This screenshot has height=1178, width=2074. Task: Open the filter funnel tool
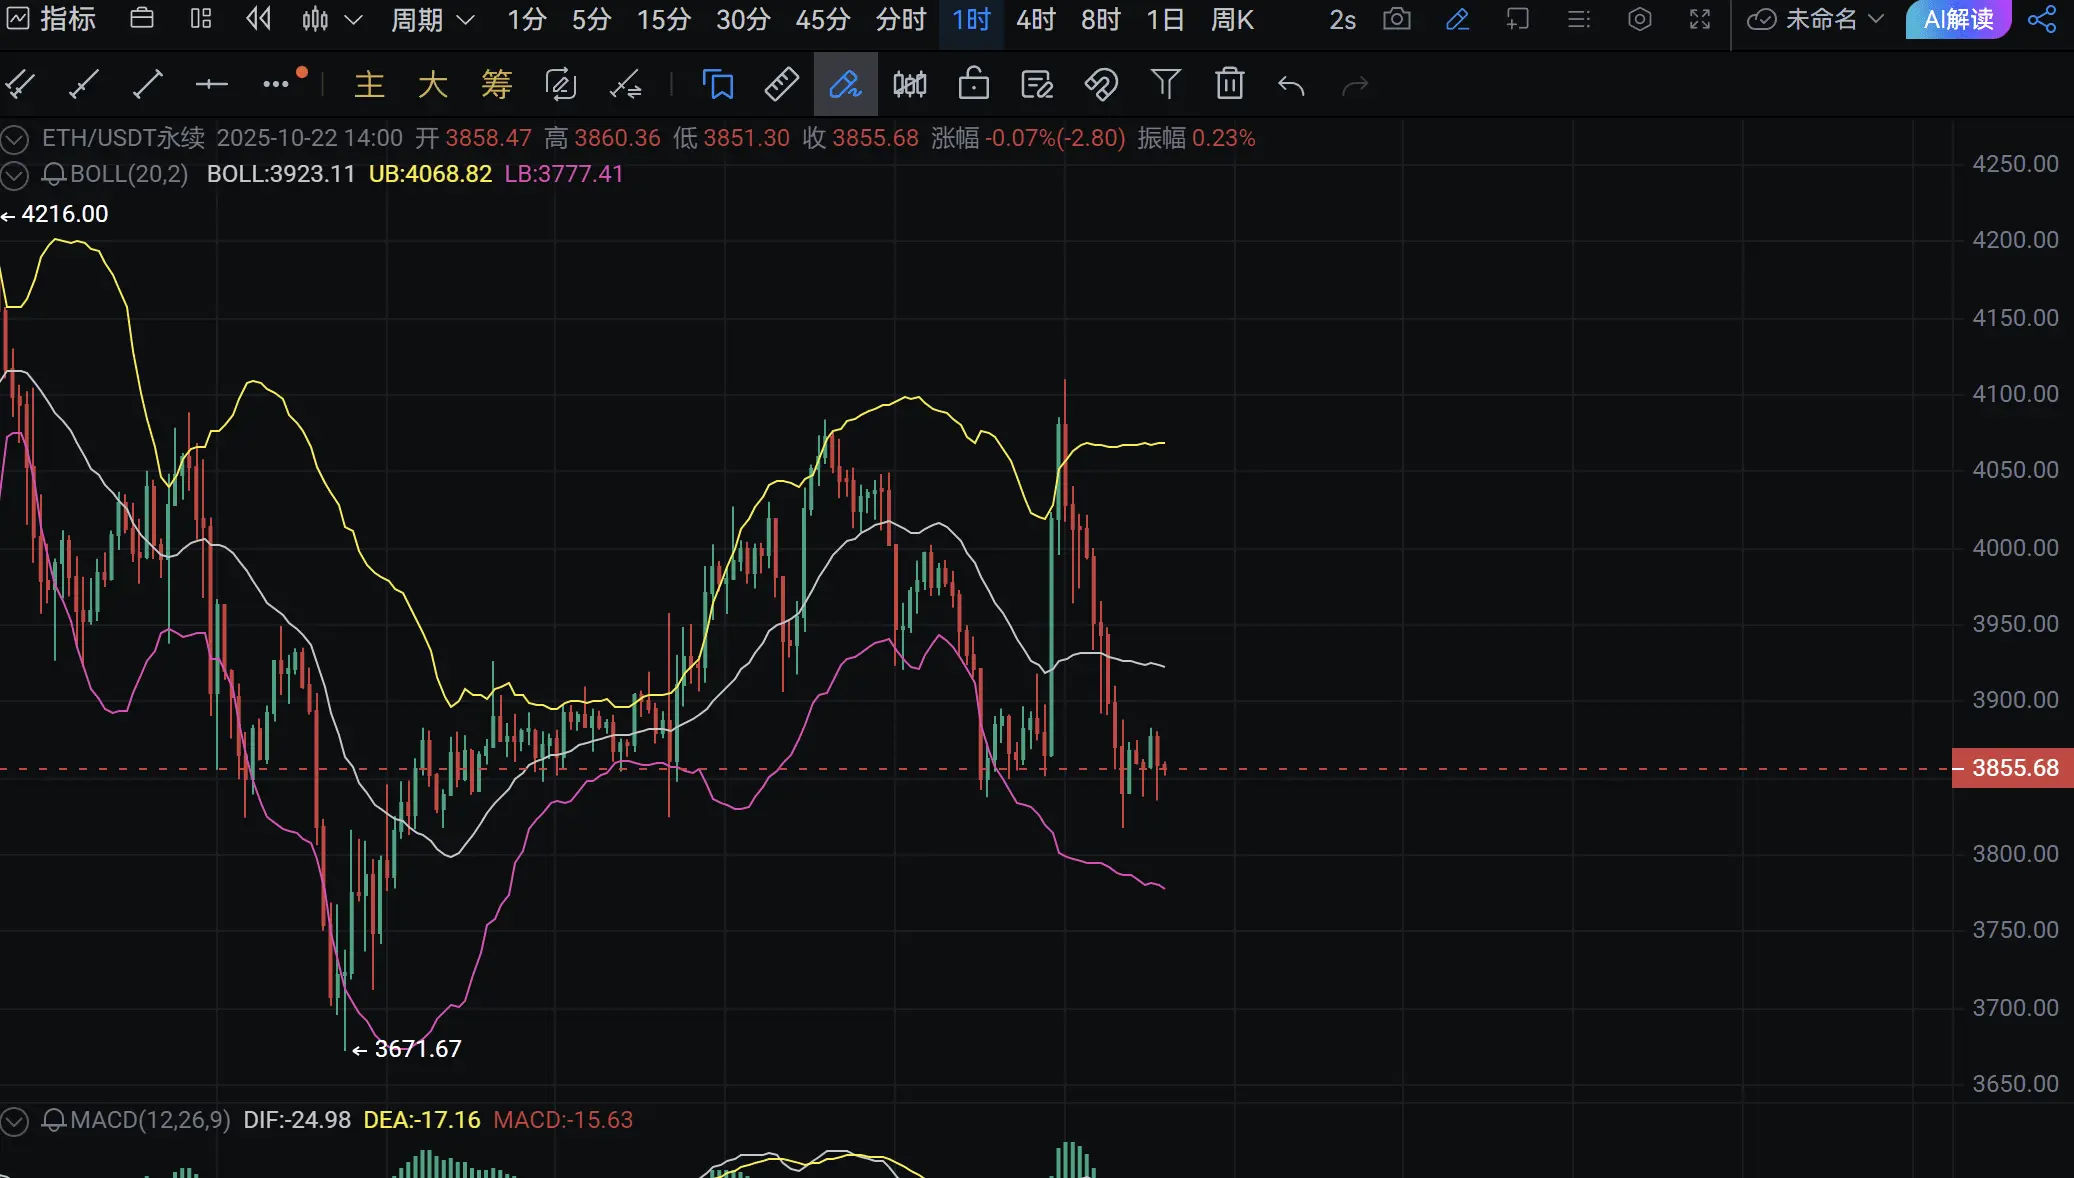pyautogui.click(x=1165, y=85)
